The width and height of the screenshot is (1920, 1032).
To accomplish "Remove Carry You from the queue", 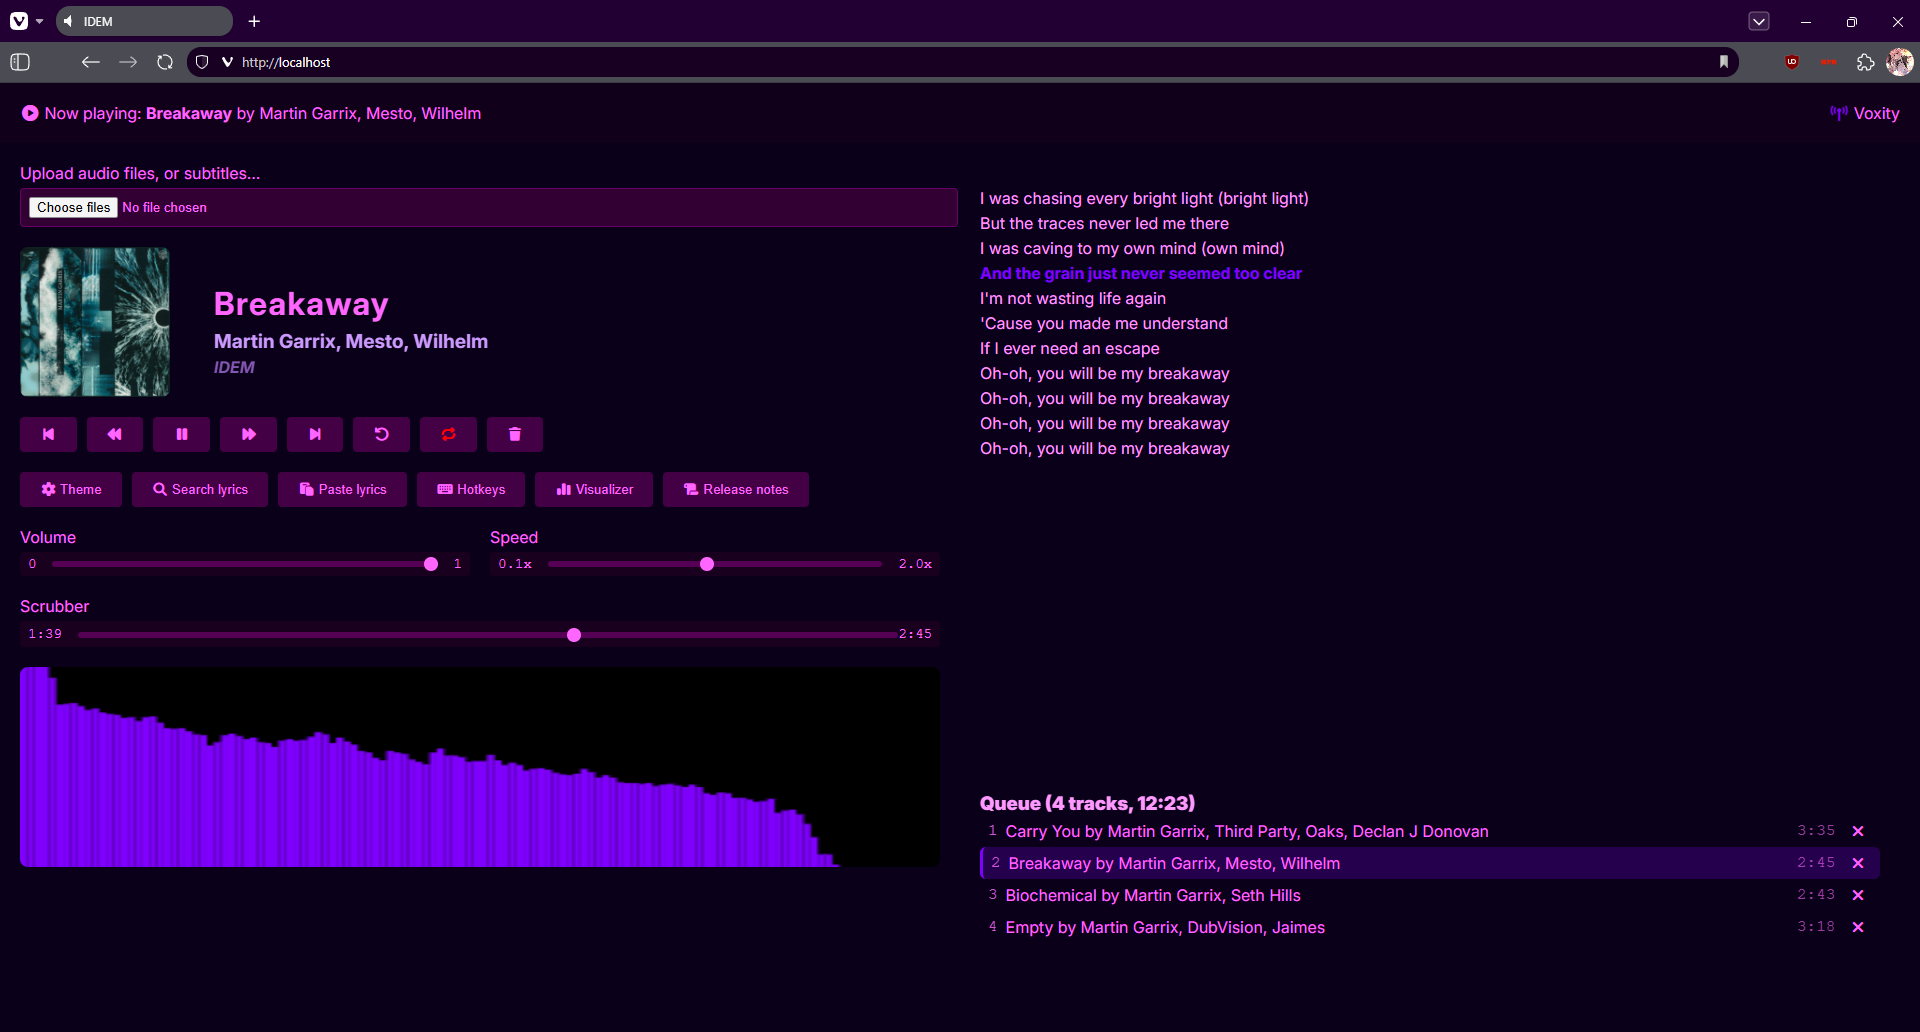I will [1858, 831].
